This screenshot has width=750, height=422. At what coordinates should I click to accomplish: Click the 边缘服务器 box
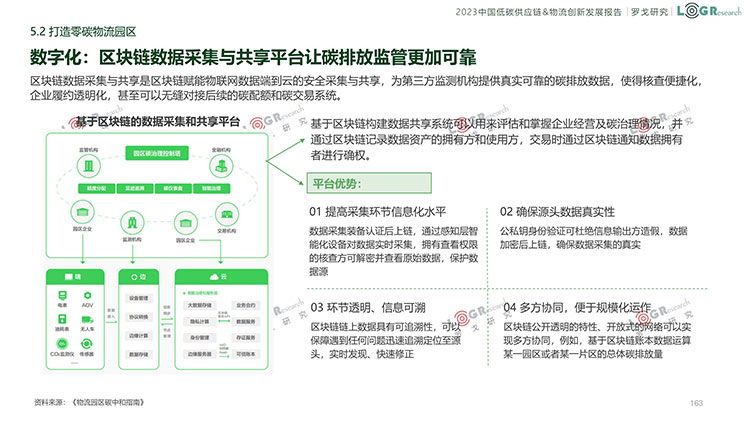(x=199, y=354)
